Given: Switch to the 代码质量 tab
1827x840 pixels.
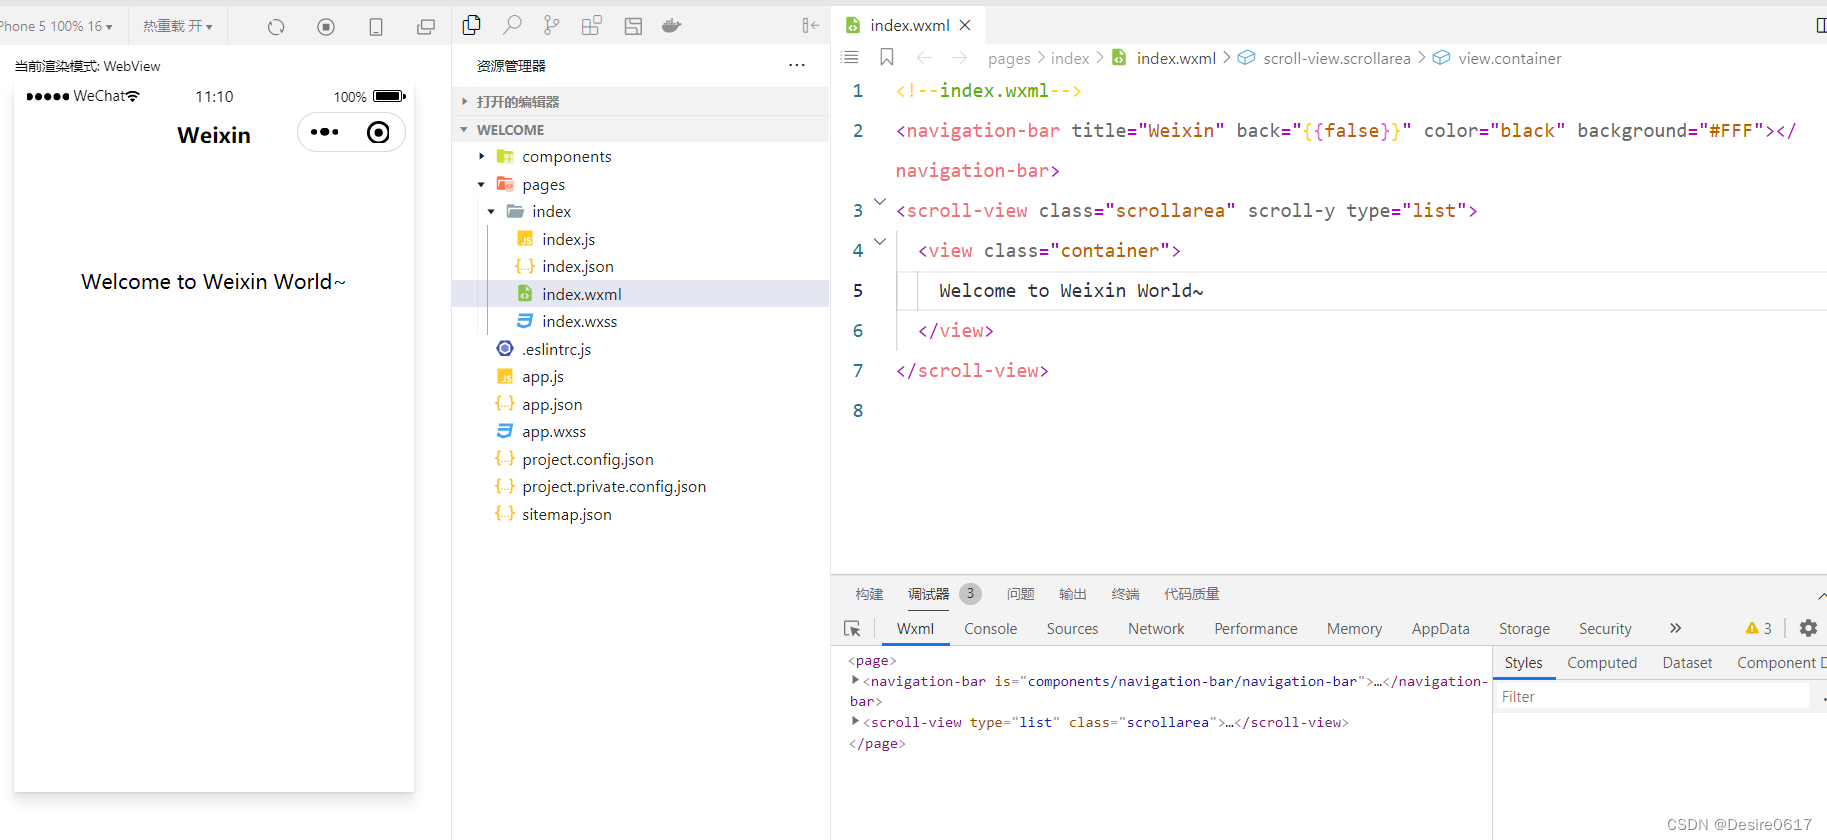Looking at the screenshot, I should (x=1191, y=594).
